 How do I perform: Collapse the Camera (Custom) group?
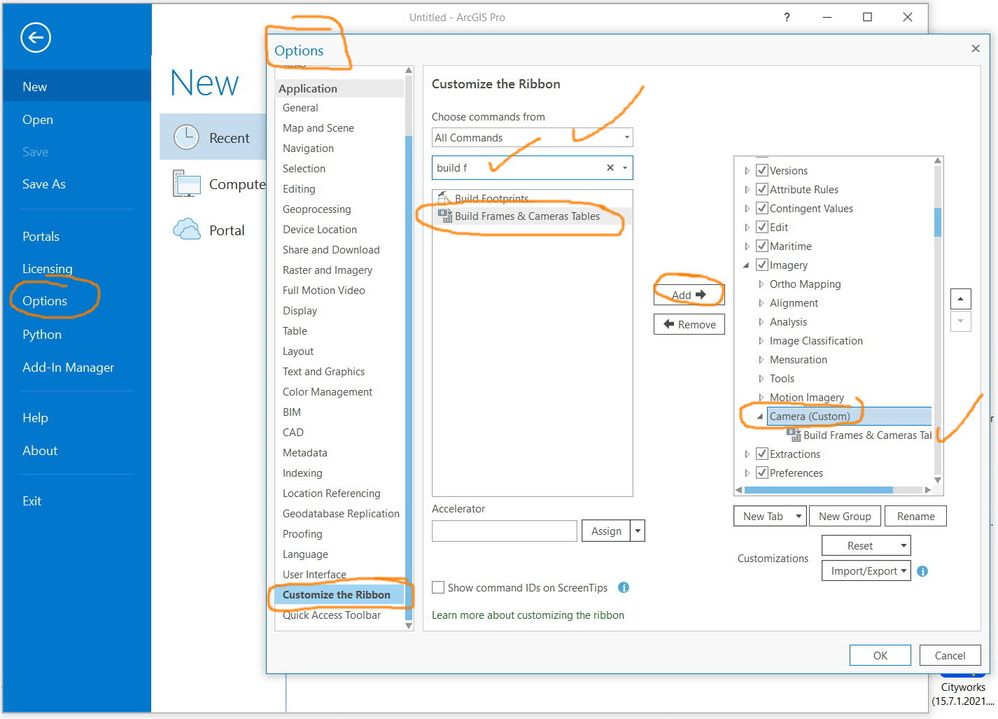pos(759,417)
